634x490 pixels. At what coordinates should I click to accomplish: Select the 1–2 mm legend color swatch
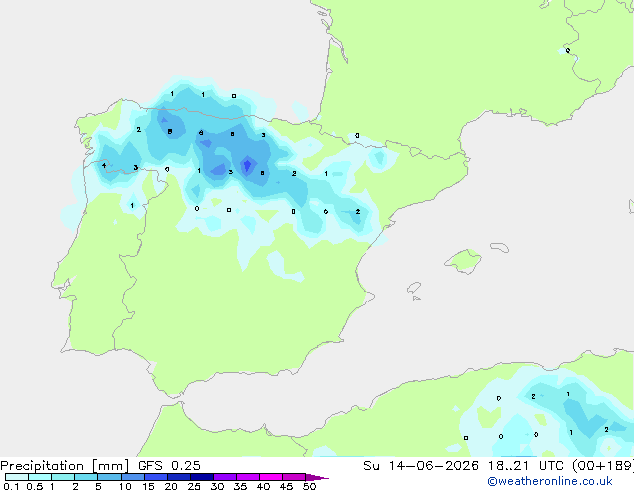pyautogui.click(x=63, y=477)
